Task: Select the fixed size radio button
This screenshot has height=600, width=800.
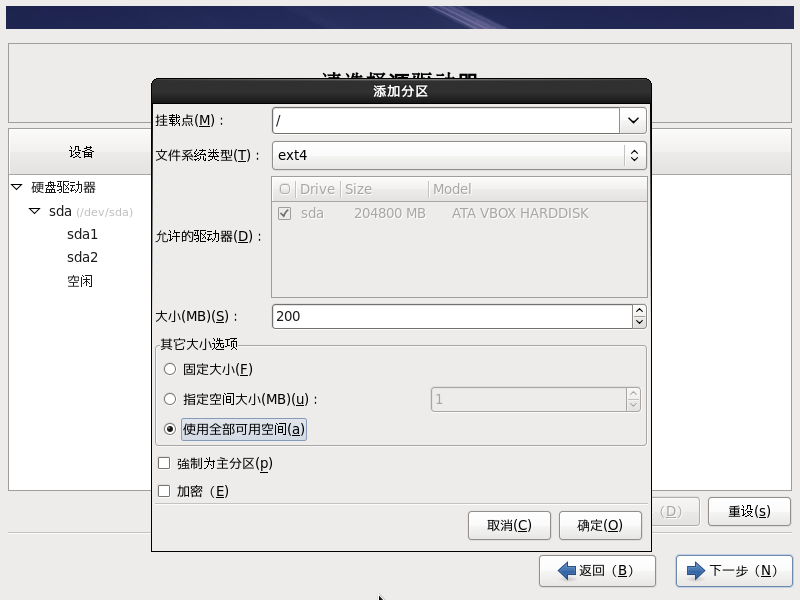Action: (x=170, y=369)
